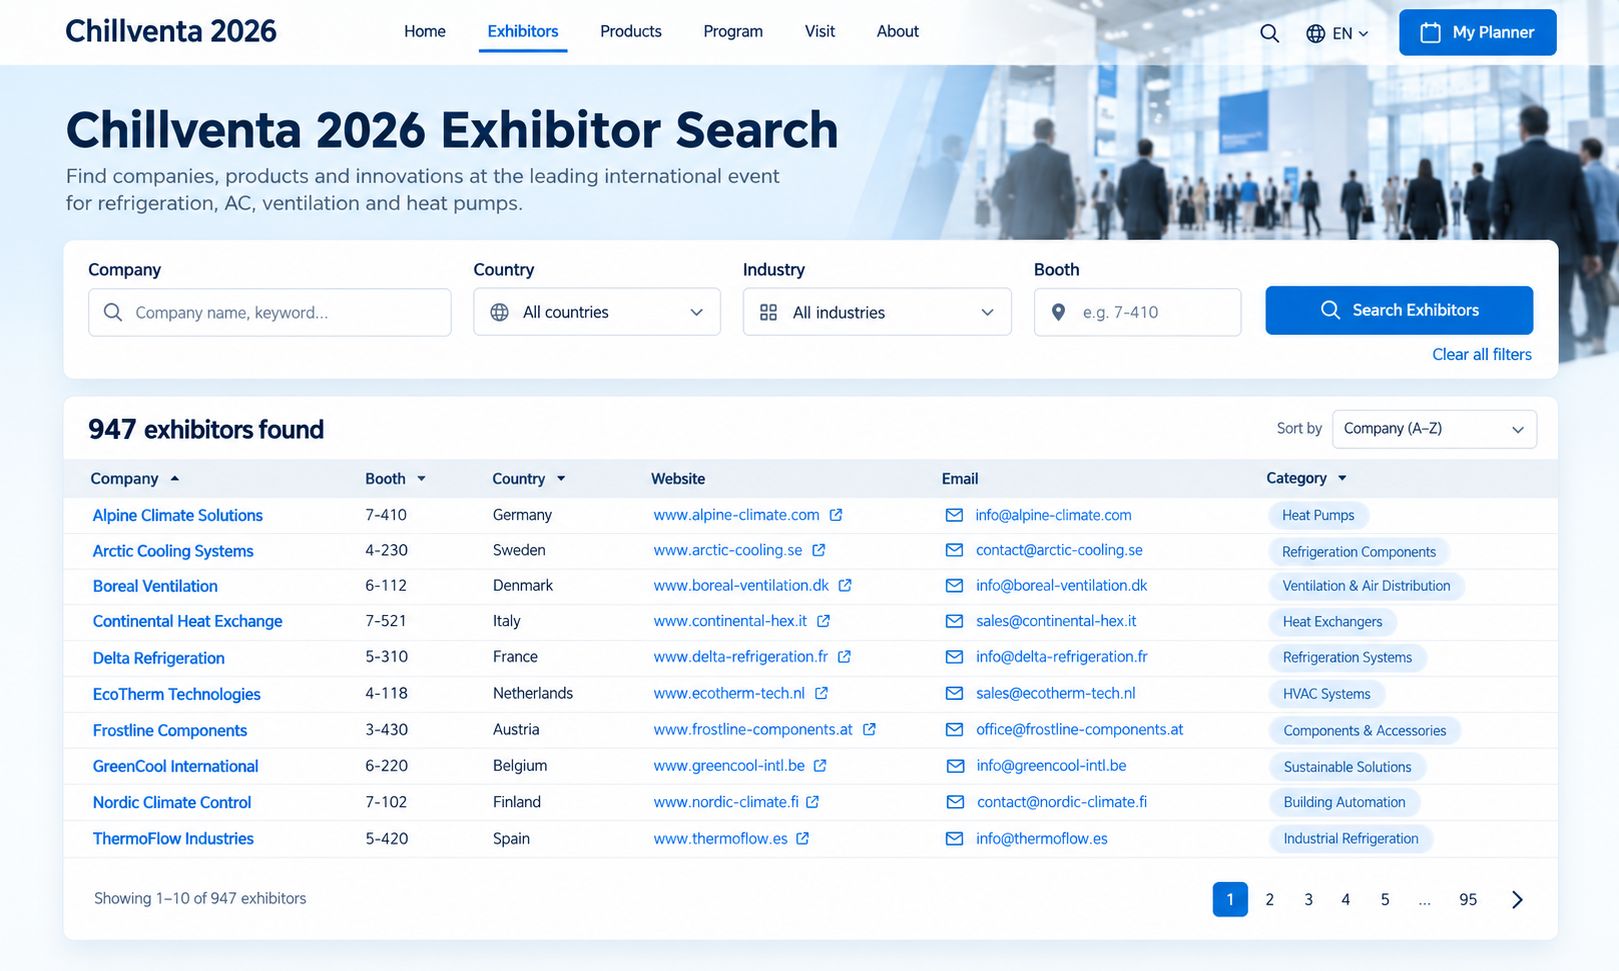The image size is (1619, 971).
Task: Open My Planner
Action: pos(1477,32)
